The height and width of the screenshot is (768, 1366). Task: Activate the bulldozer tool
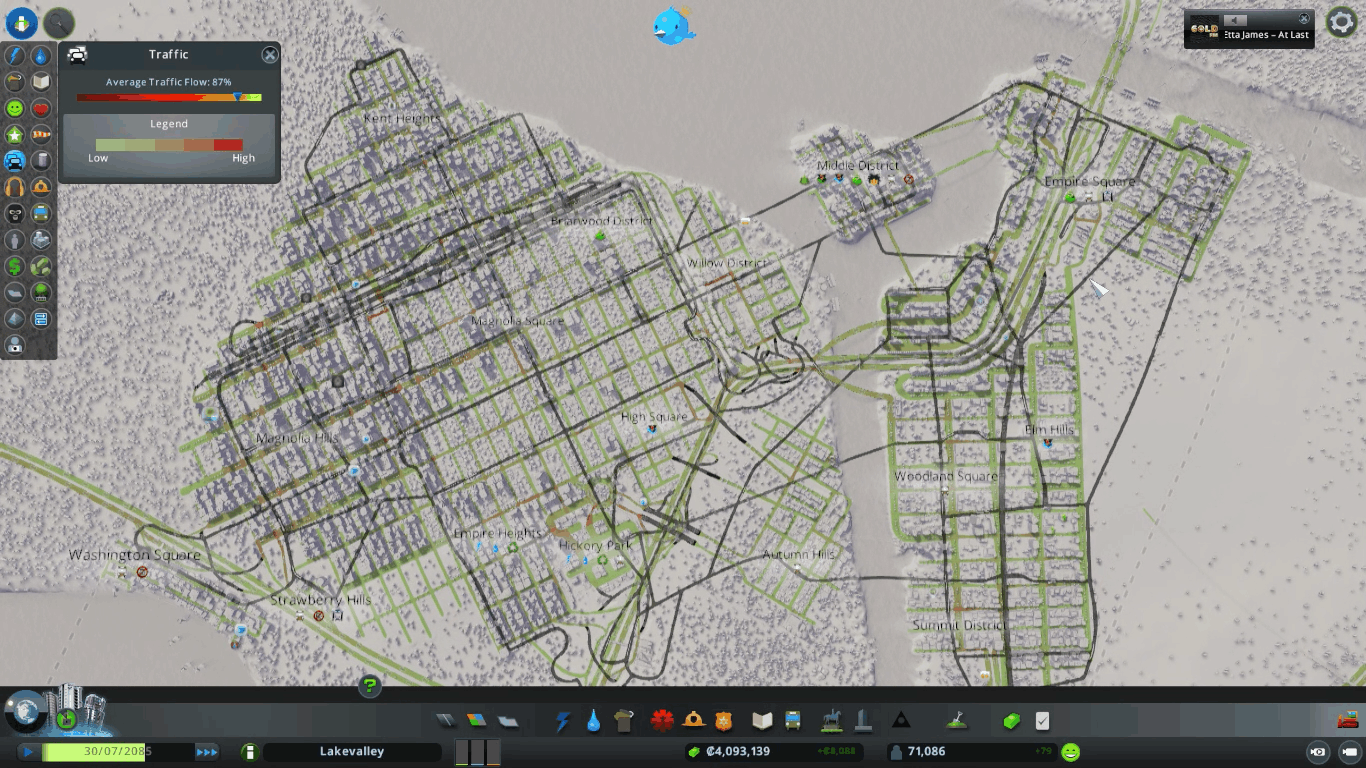tap(1346, 719)
